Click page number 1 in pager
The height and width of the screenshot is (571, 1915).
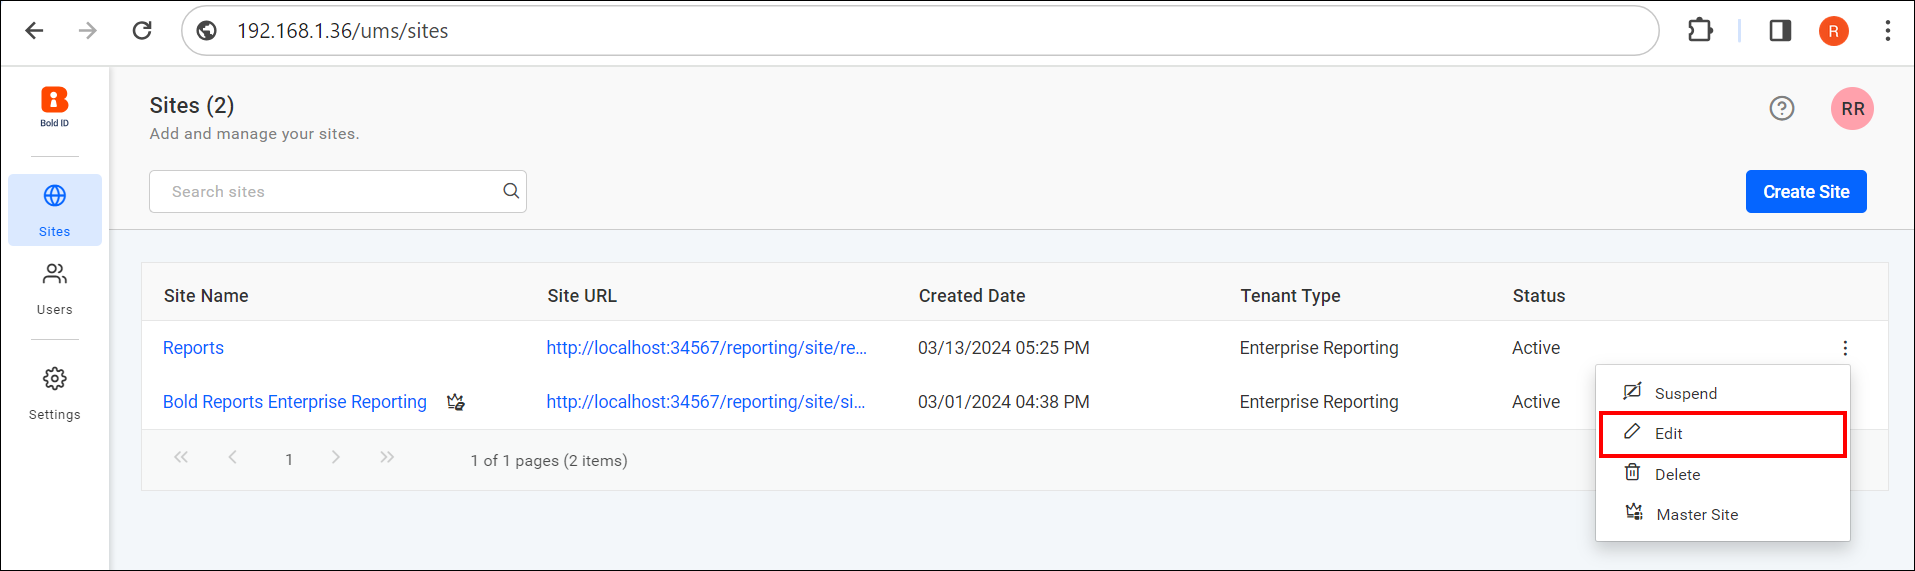pyautogui.click(x=289, y=459)
